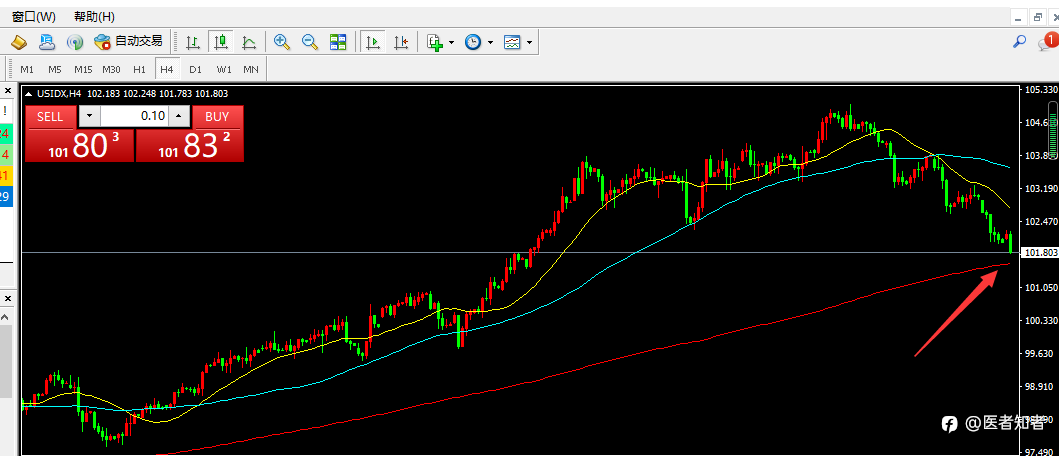Open the 窗口(W) menu
This screenshot has width=1059, height=456.
coord(34,16)
